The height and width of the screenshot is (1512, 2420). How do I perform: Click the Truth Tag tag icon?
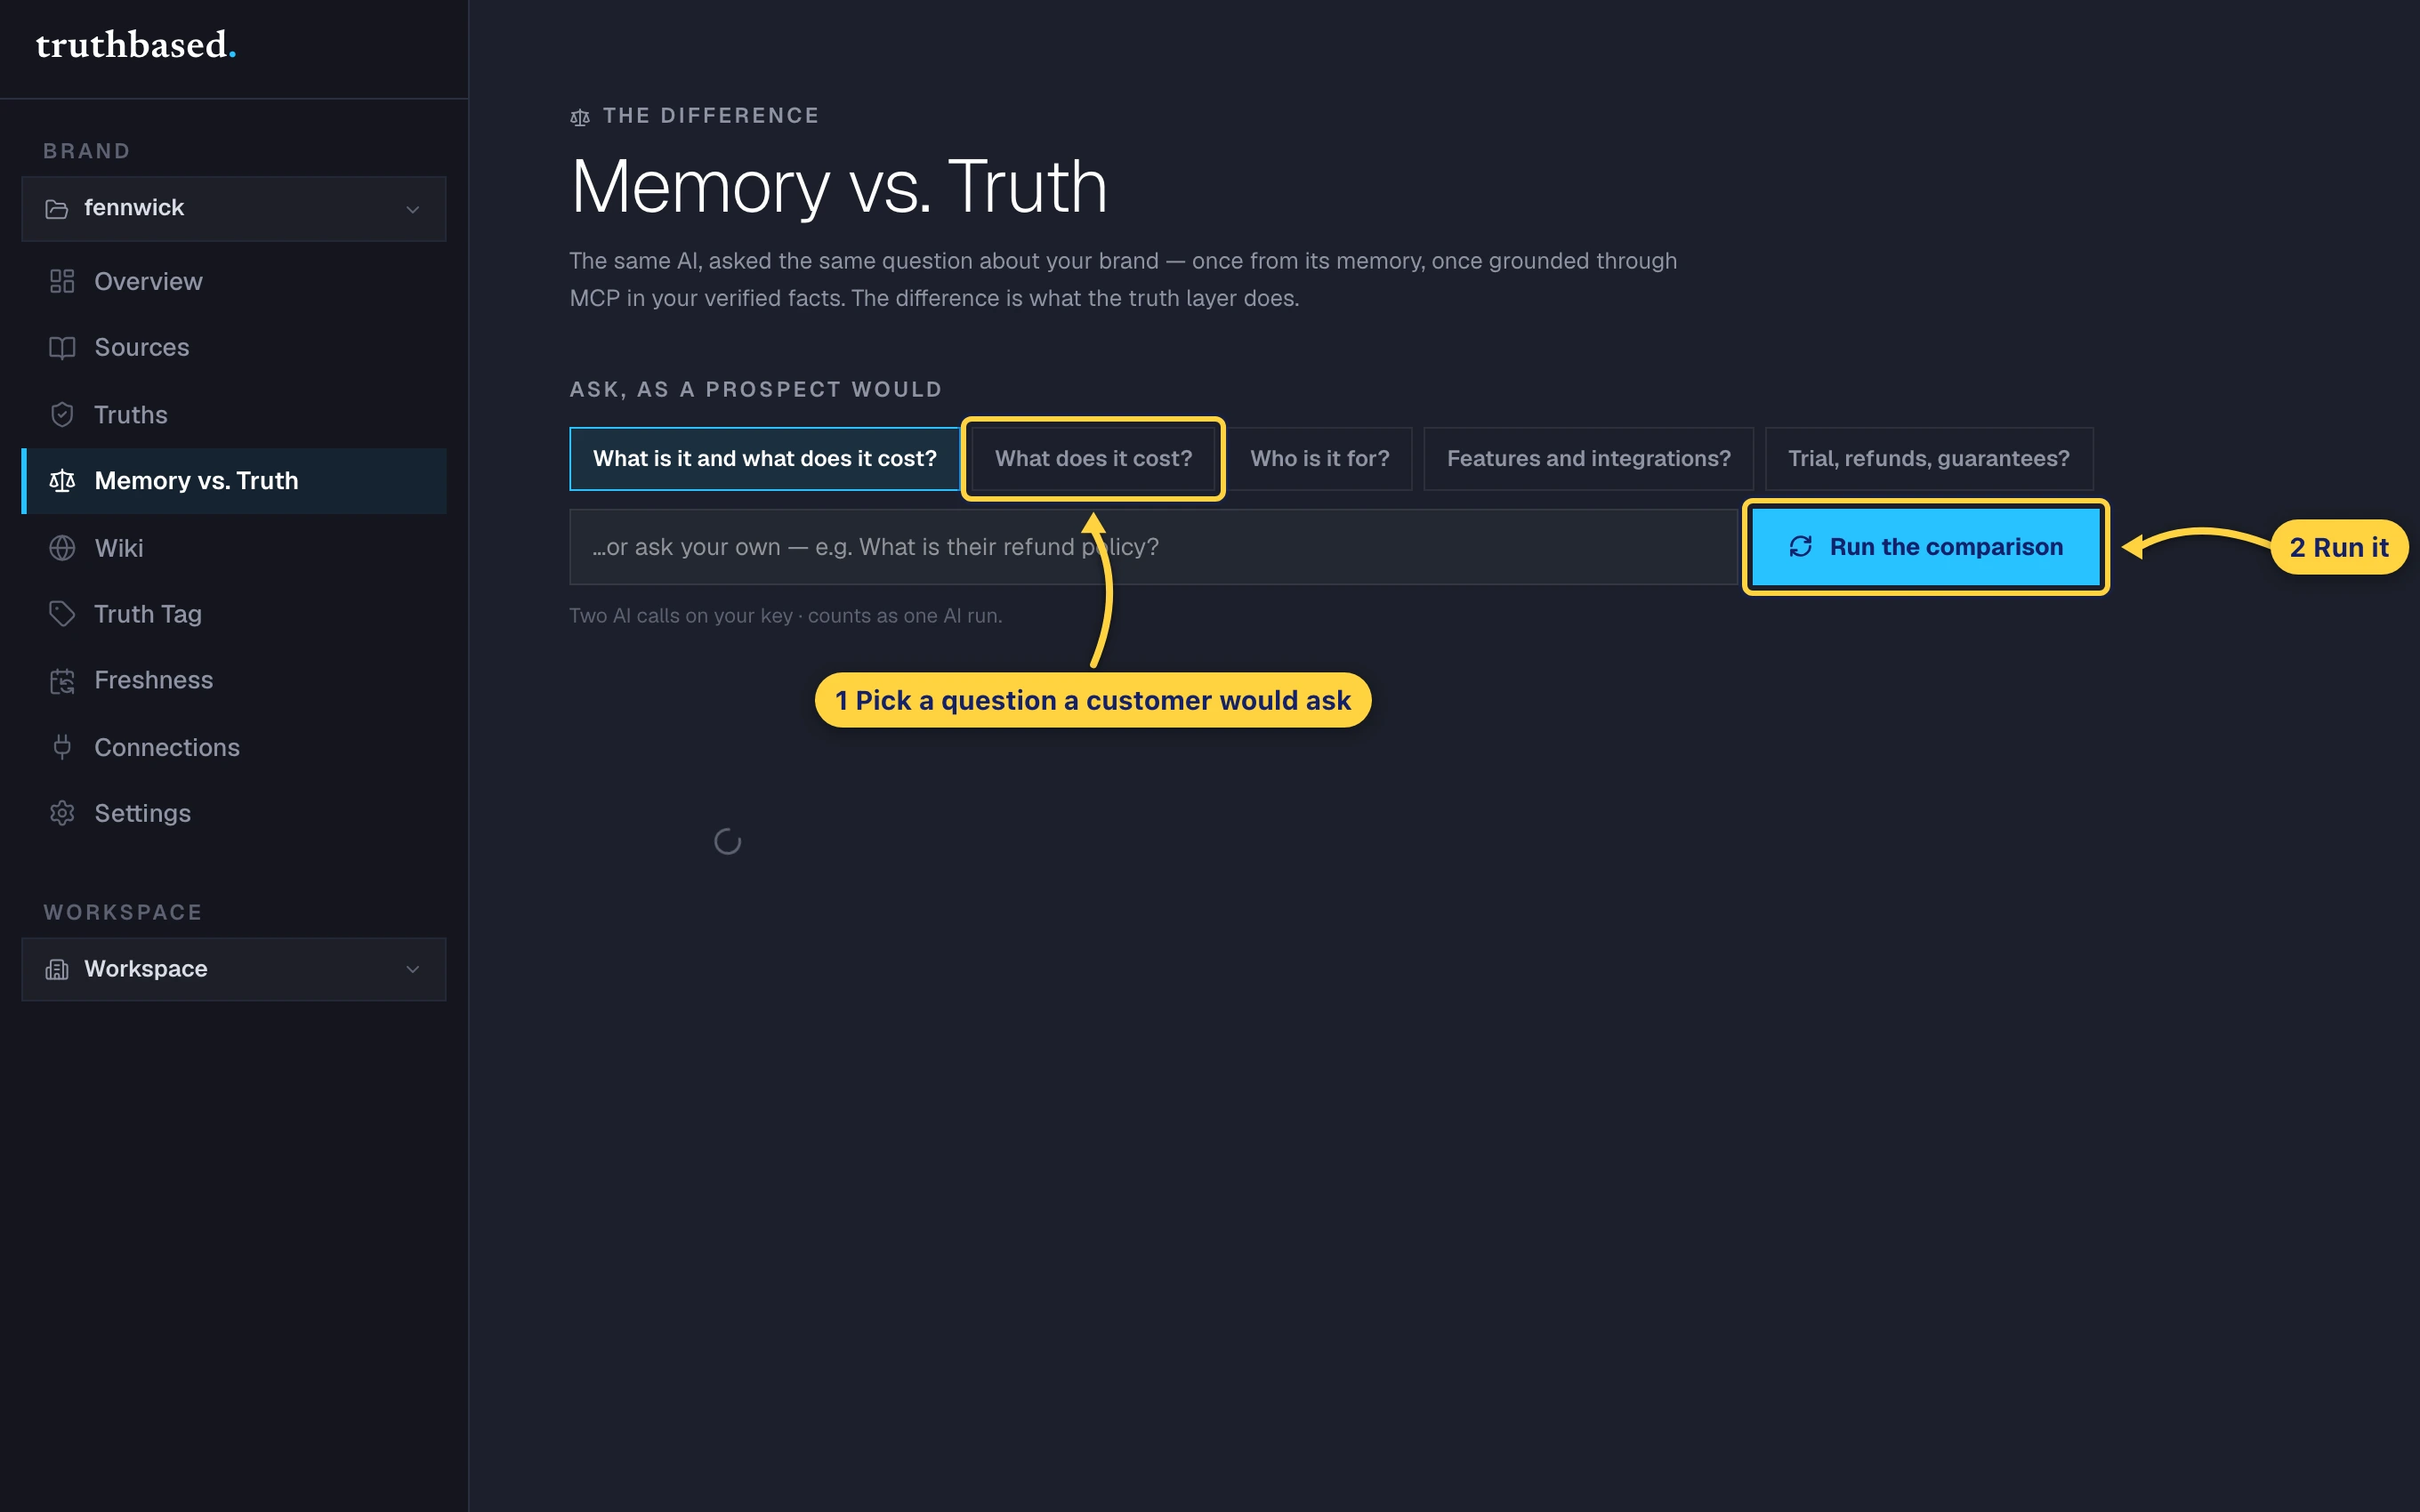[x=62, y=614]
